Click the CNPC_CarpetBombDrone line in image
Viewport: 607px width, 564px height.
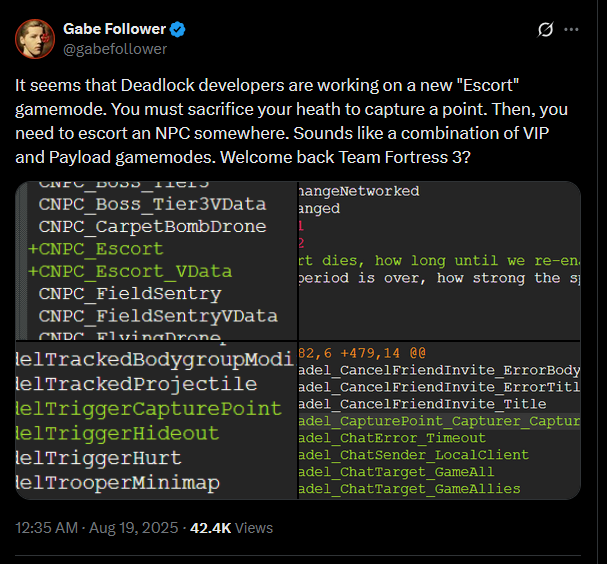[153, 226]
